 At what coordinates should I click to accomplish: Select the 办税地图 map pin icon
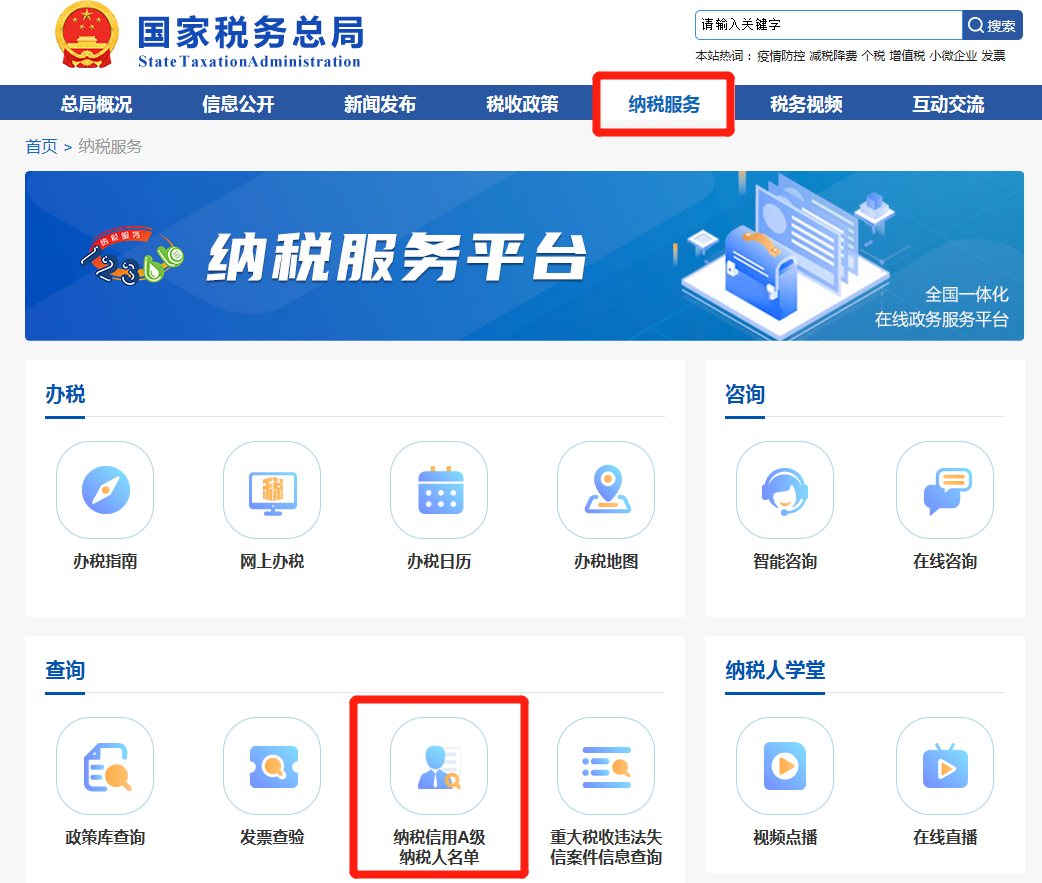tap(606, 490)
